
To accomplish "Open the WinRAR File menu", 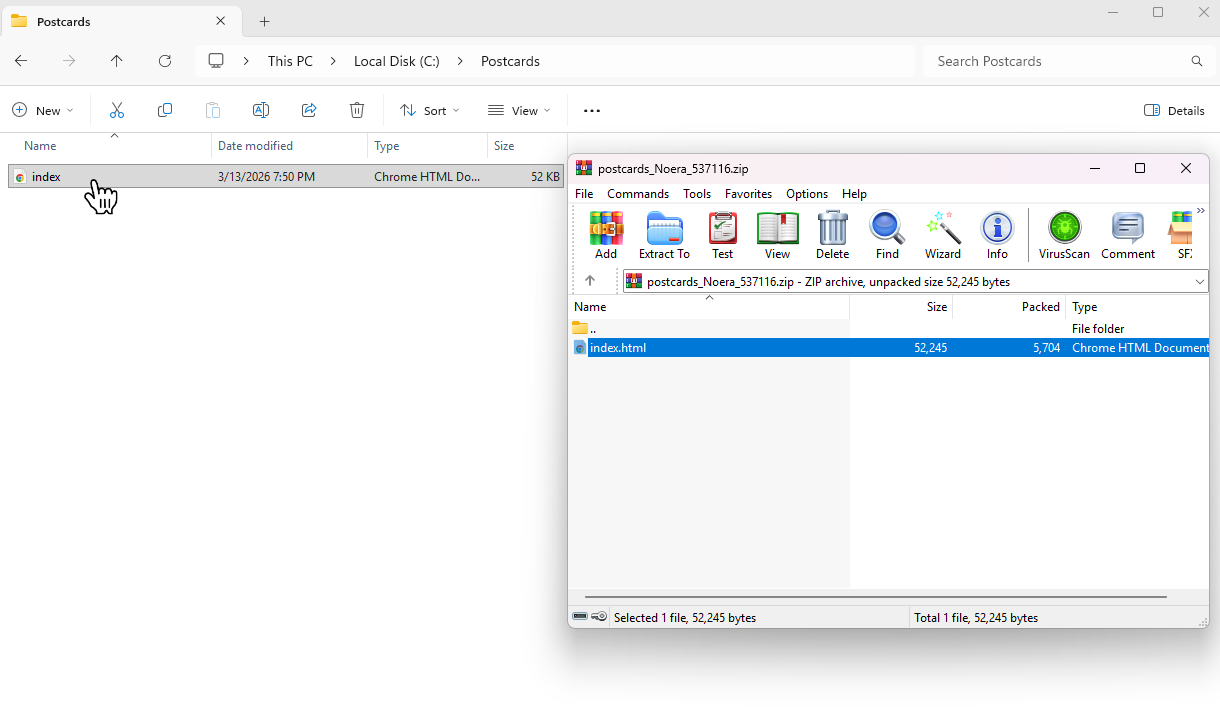I will point(584,194).
